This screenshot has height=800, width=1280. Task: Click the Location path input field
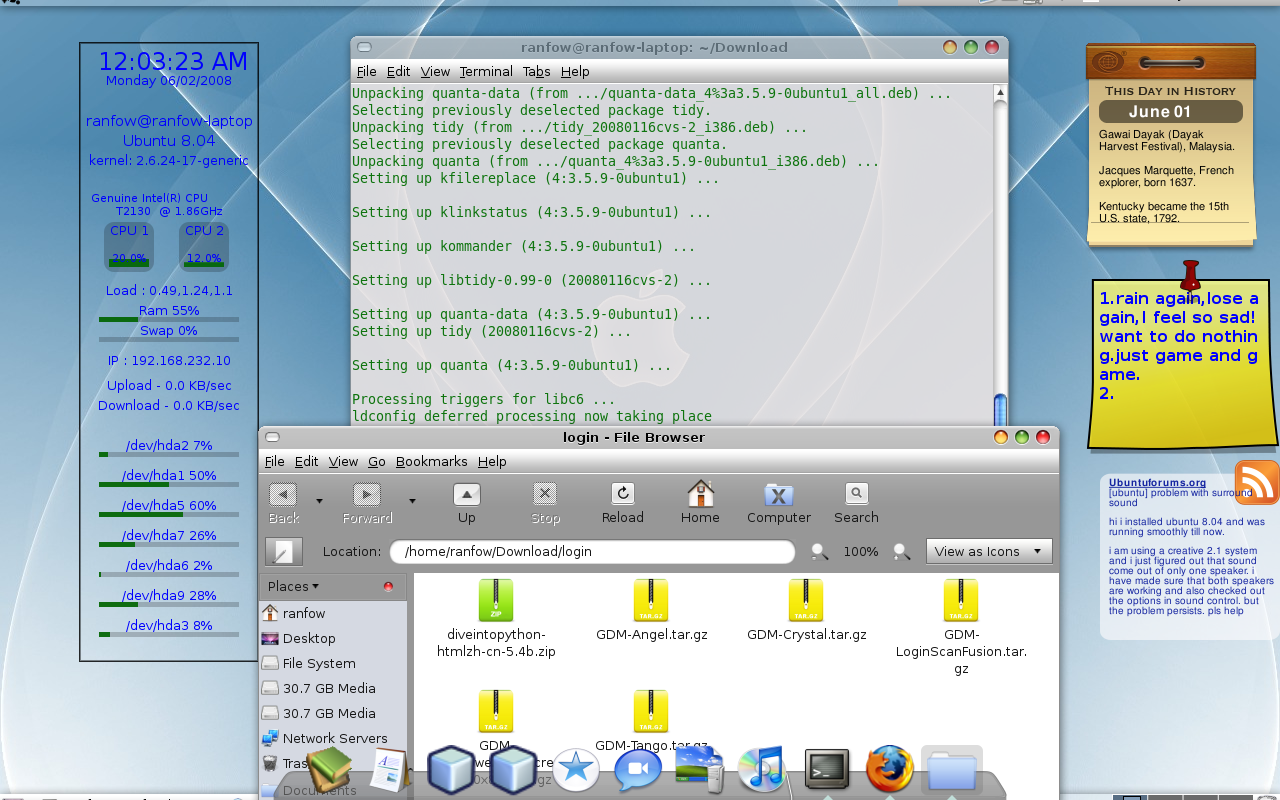(592, 551)
